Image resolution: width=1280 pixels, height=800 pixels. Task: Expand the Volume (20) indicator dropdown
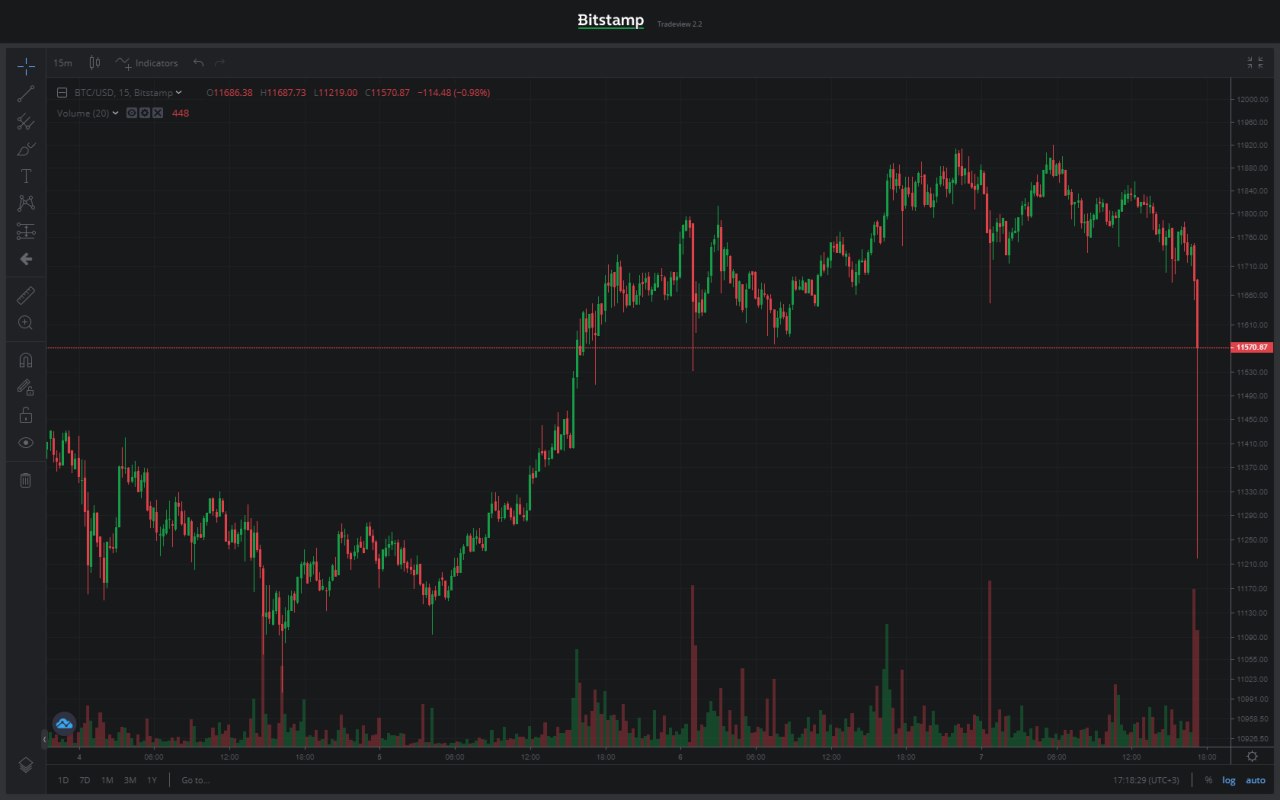point(115,113)
